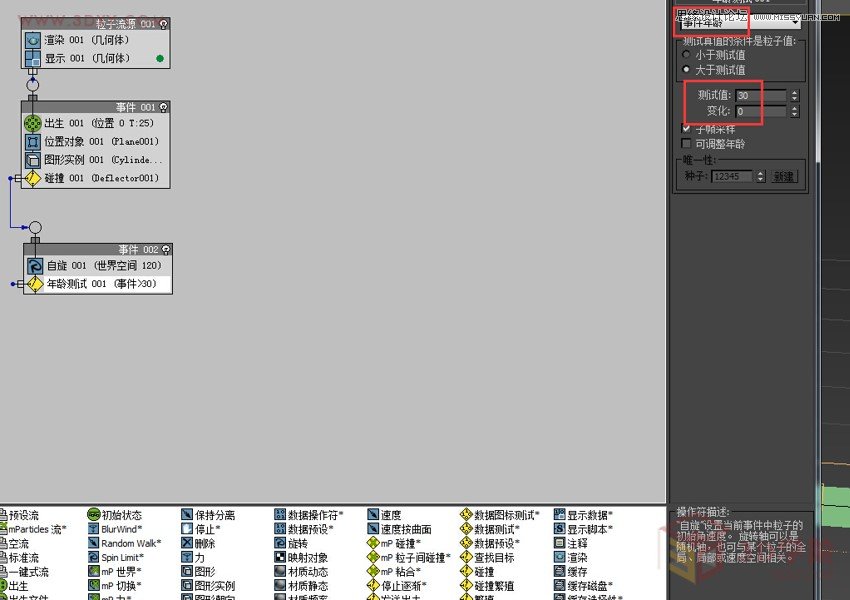Click the 测试值 input field
Viewport: 850px width, 600px height.
[x=760, y=95]
